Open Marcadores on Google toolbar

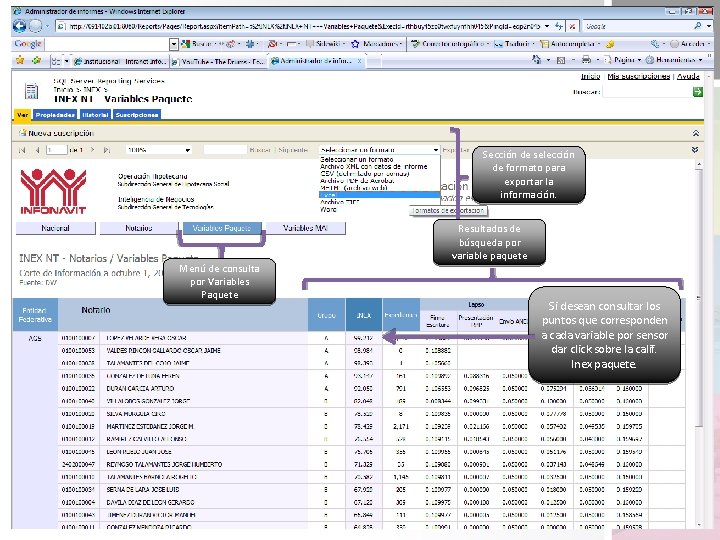tap(376, 44)
